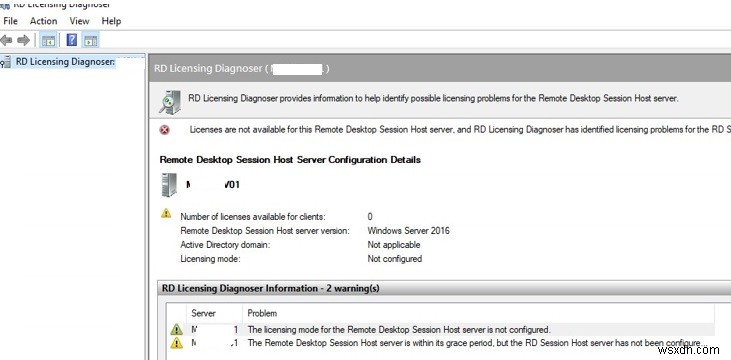Screen dimensions: 731x360
Task: Click the Forward arrow toolbar icon
Action: 23,41
